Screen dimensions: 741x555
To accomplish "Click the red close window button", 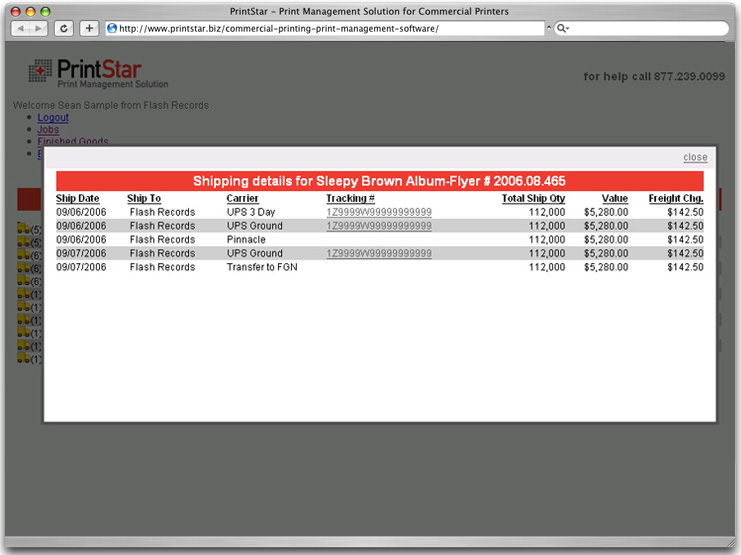I will pos(16,11).
